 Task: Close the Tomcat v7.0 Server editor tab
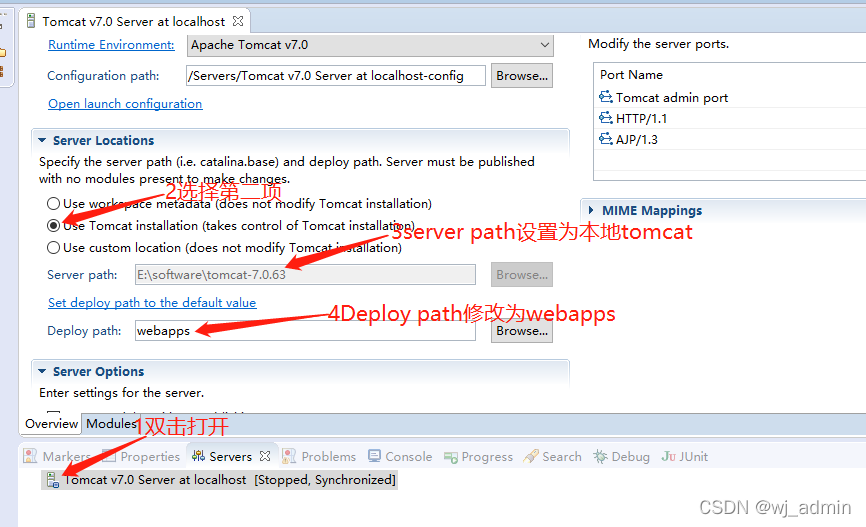[238, 21]
